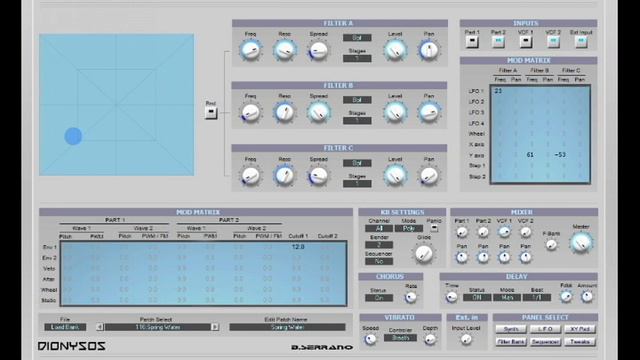640x360 pixels.
Task: Click the Vibrato Speed knob
Action: point(370,339)
